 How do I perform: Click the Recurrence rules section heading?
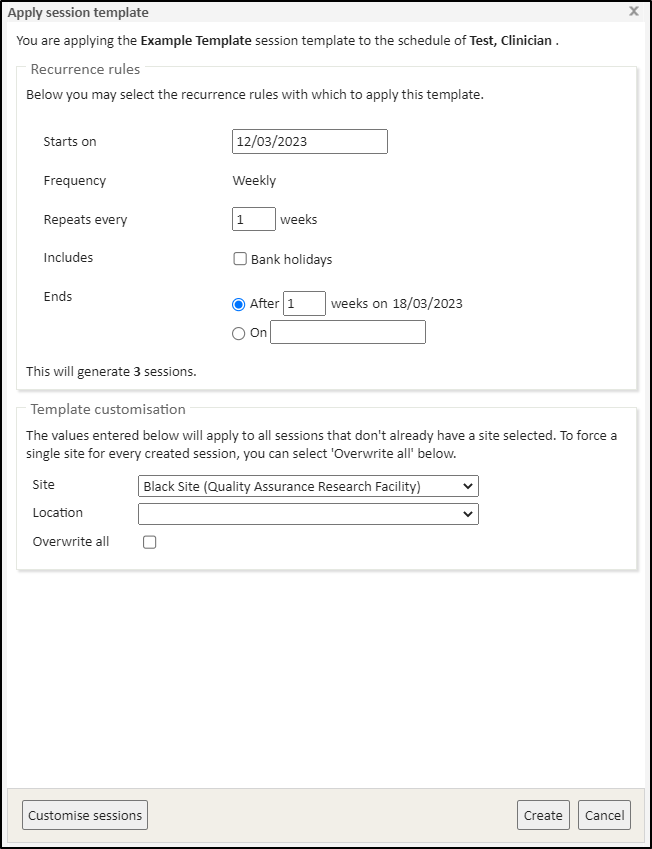pos(85,70)
